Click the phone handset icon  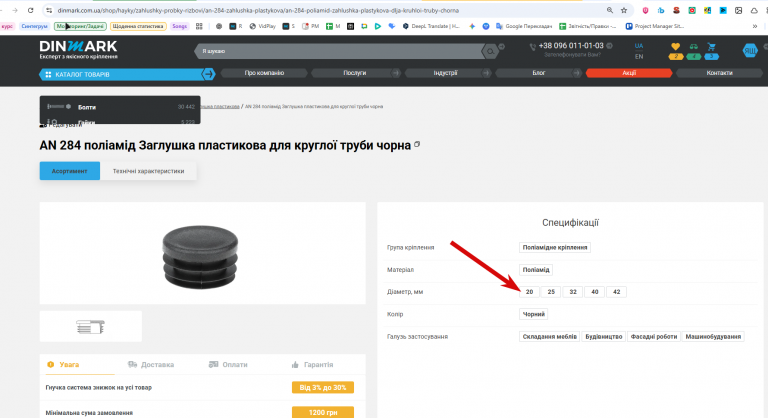click(x=532, y=47)
